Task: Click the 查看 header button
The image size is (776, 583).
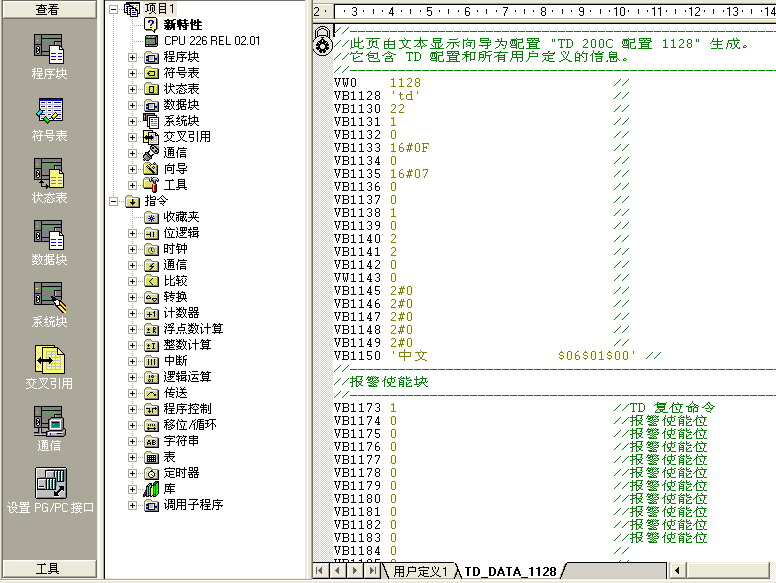Action: coord(48,9)
